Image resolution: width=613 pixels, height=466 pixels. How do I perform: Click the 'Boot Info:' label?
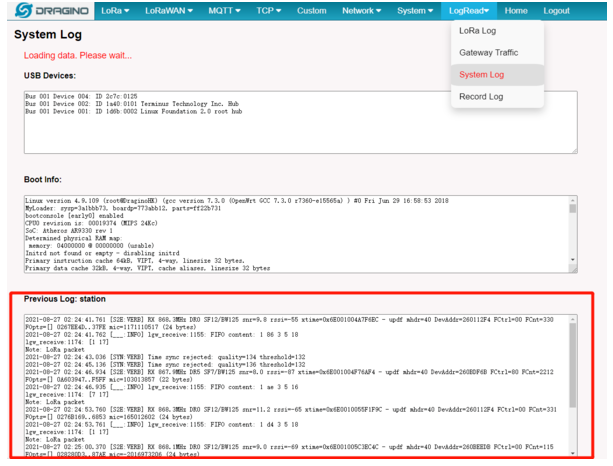click(43, 179)
